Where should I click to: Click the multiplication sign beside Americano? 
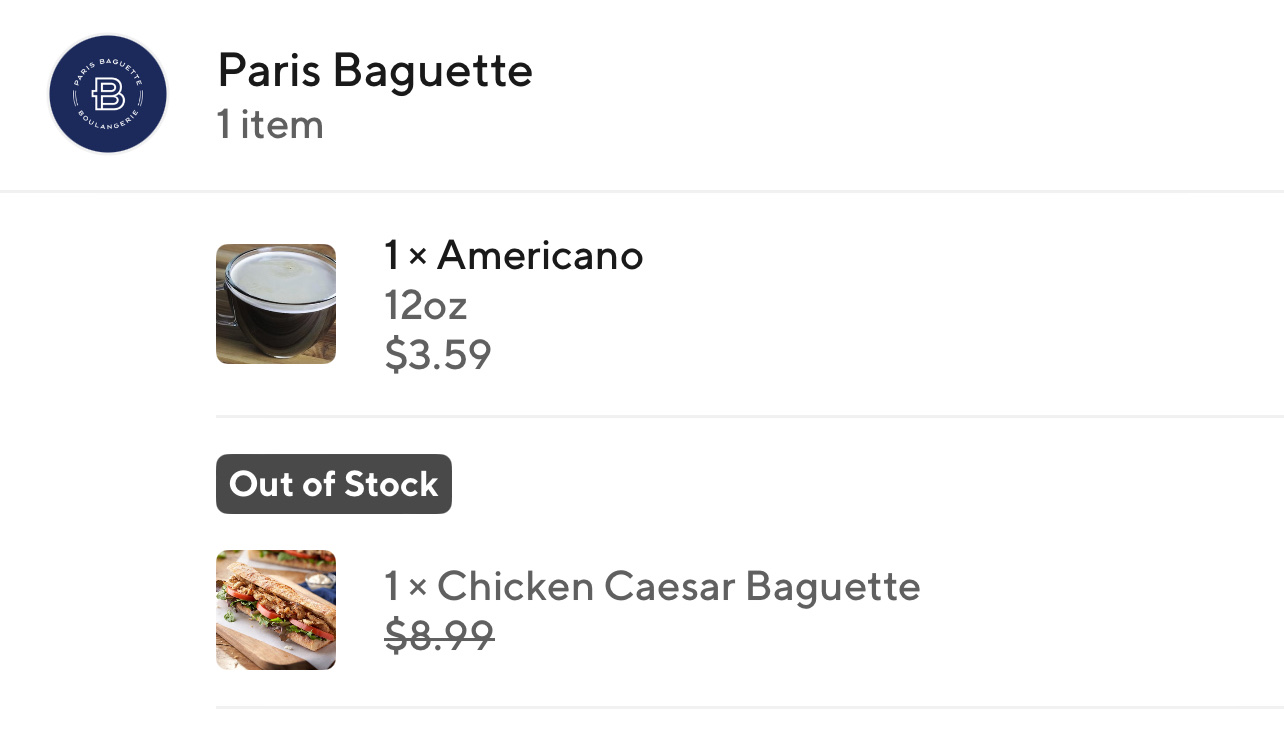417,257
